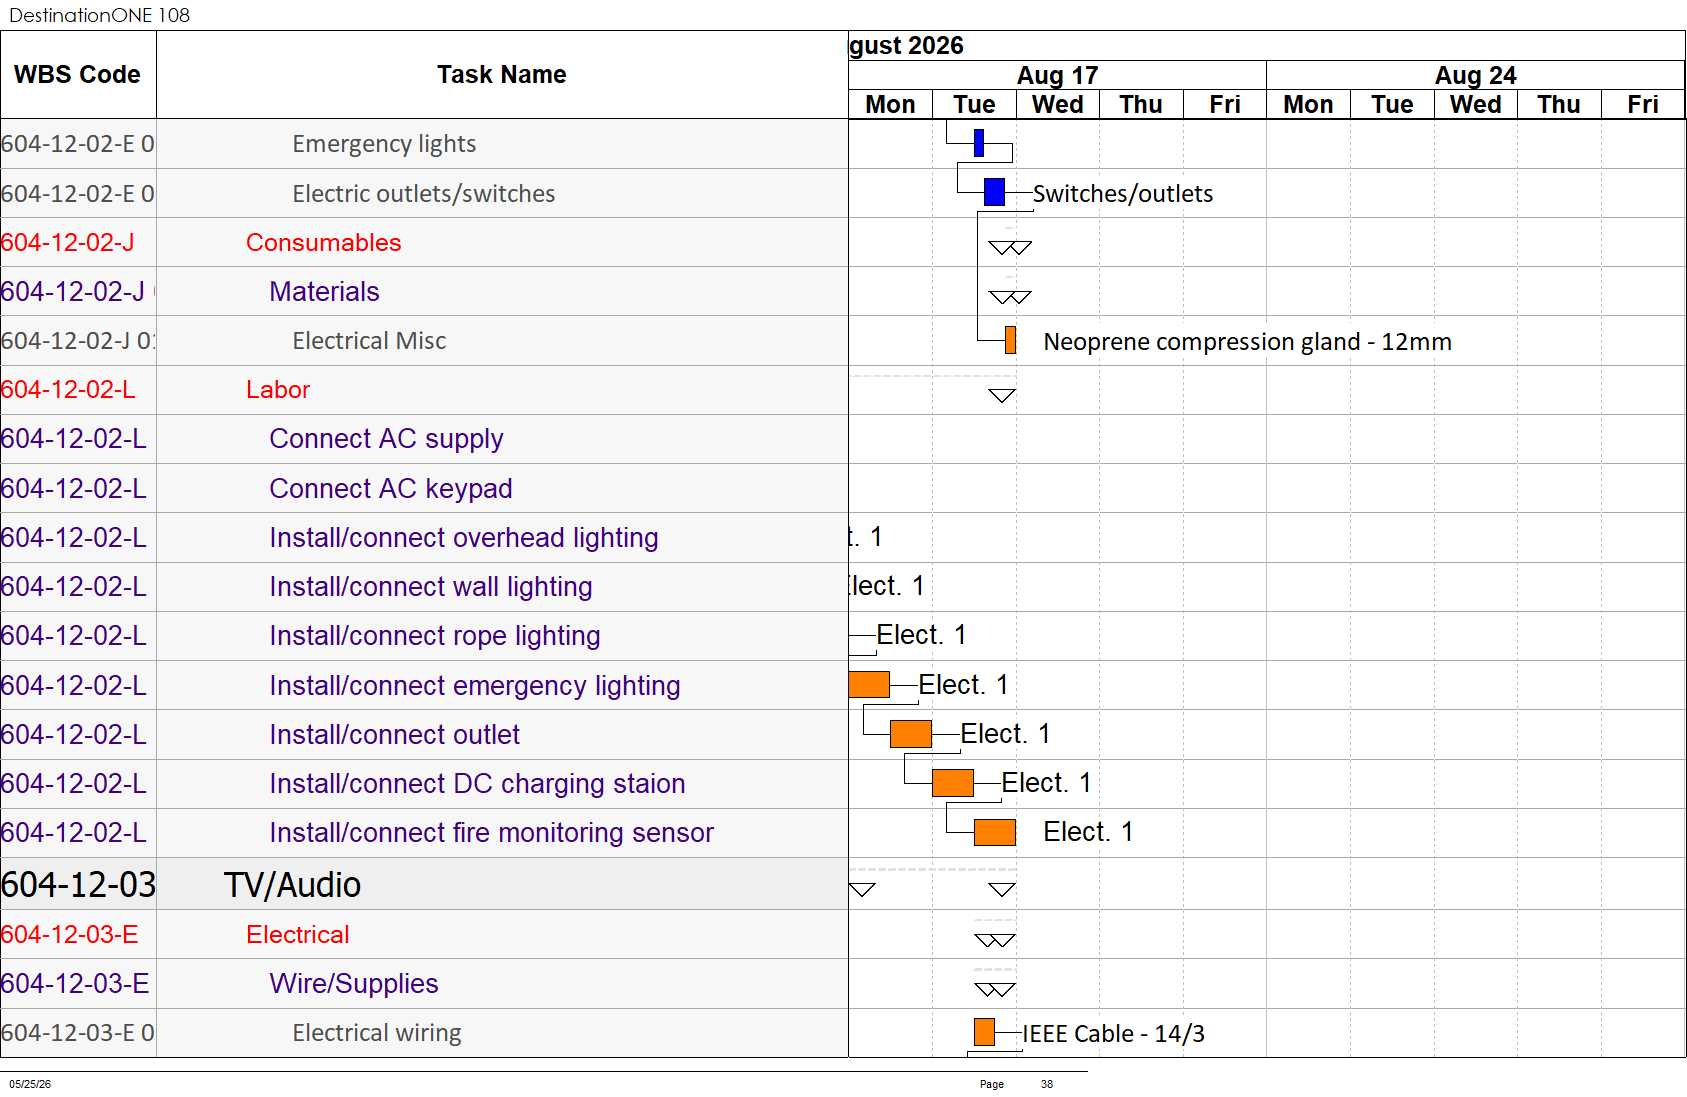This screenshot has height=1097, width=1687.
Task: Select the Materials task name
Action: click(x=324, y=291)
